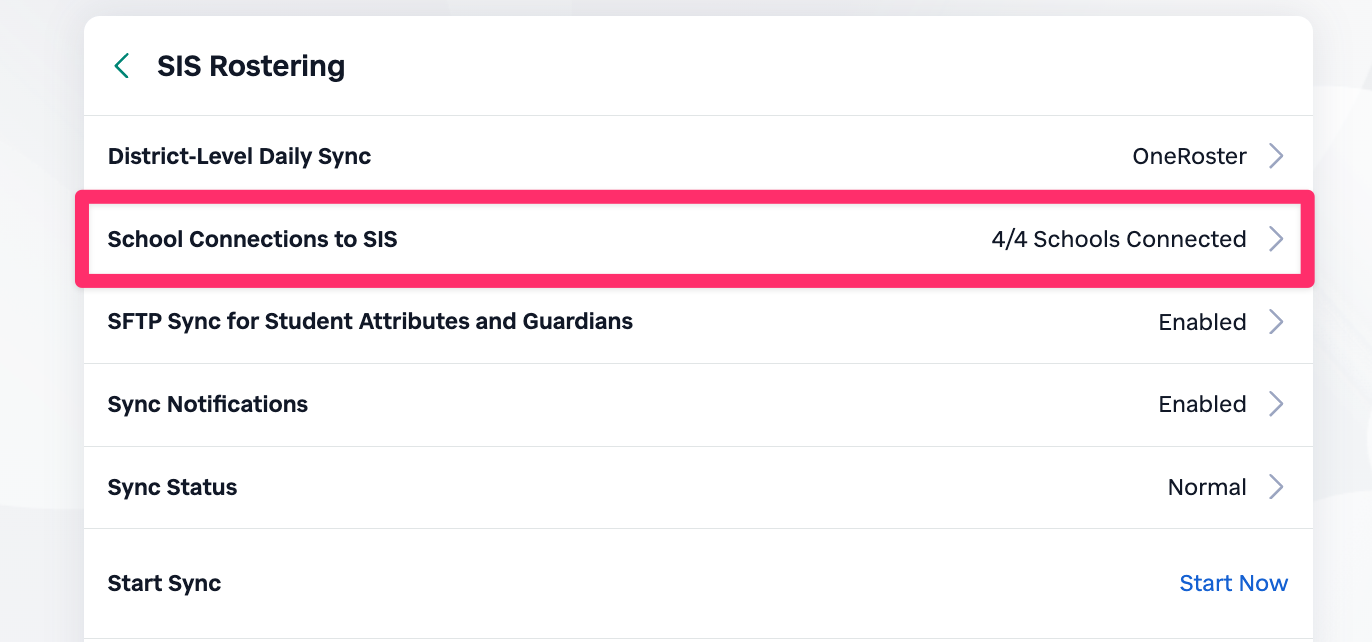Image resolution: width=1372 pixels, height=642 pixels.
Task: Click Enabled status in Sync Notifications row
Action: click(1202, 405)
